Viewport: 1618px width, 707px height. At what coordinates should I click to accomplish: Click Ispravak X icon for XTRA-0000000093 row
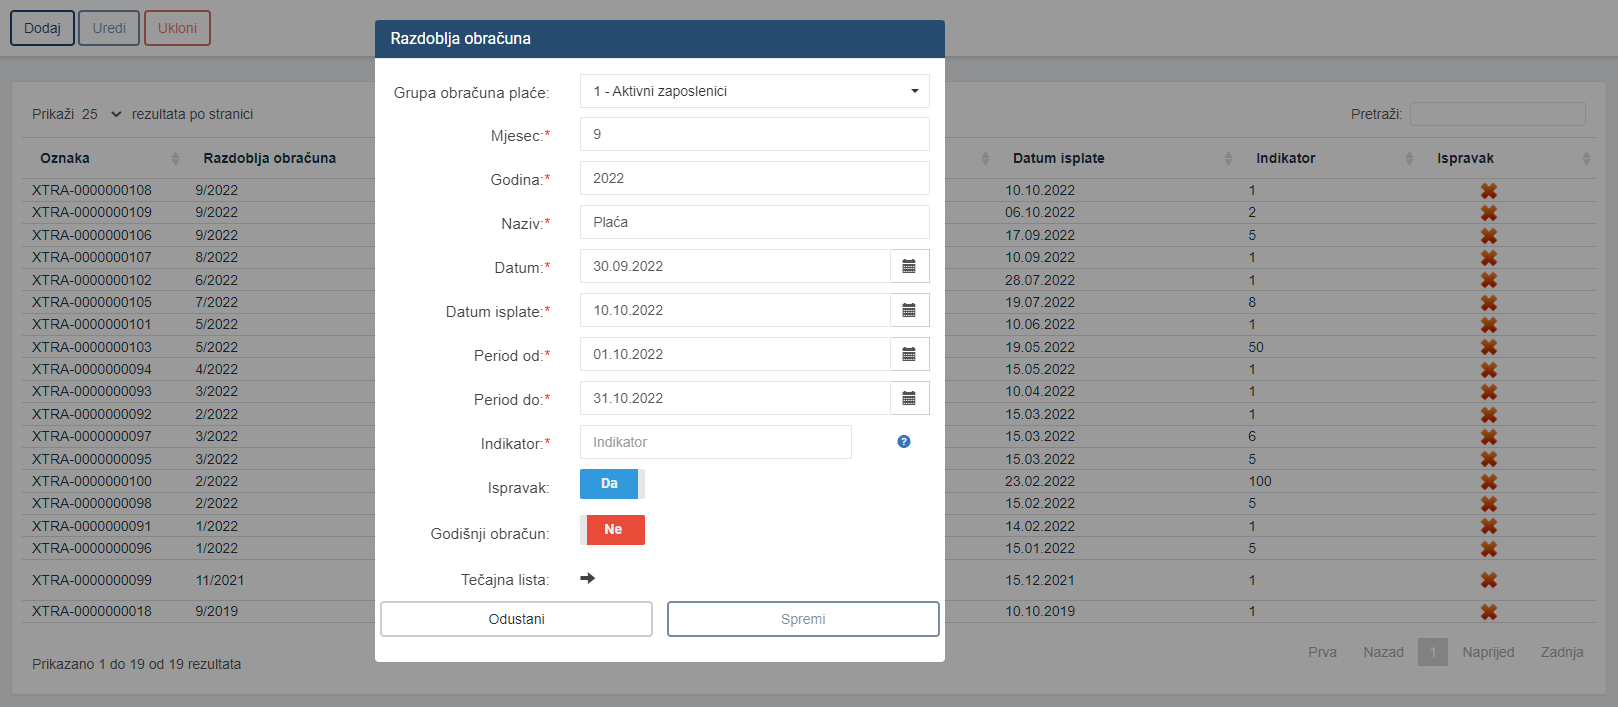(1489, 391)
